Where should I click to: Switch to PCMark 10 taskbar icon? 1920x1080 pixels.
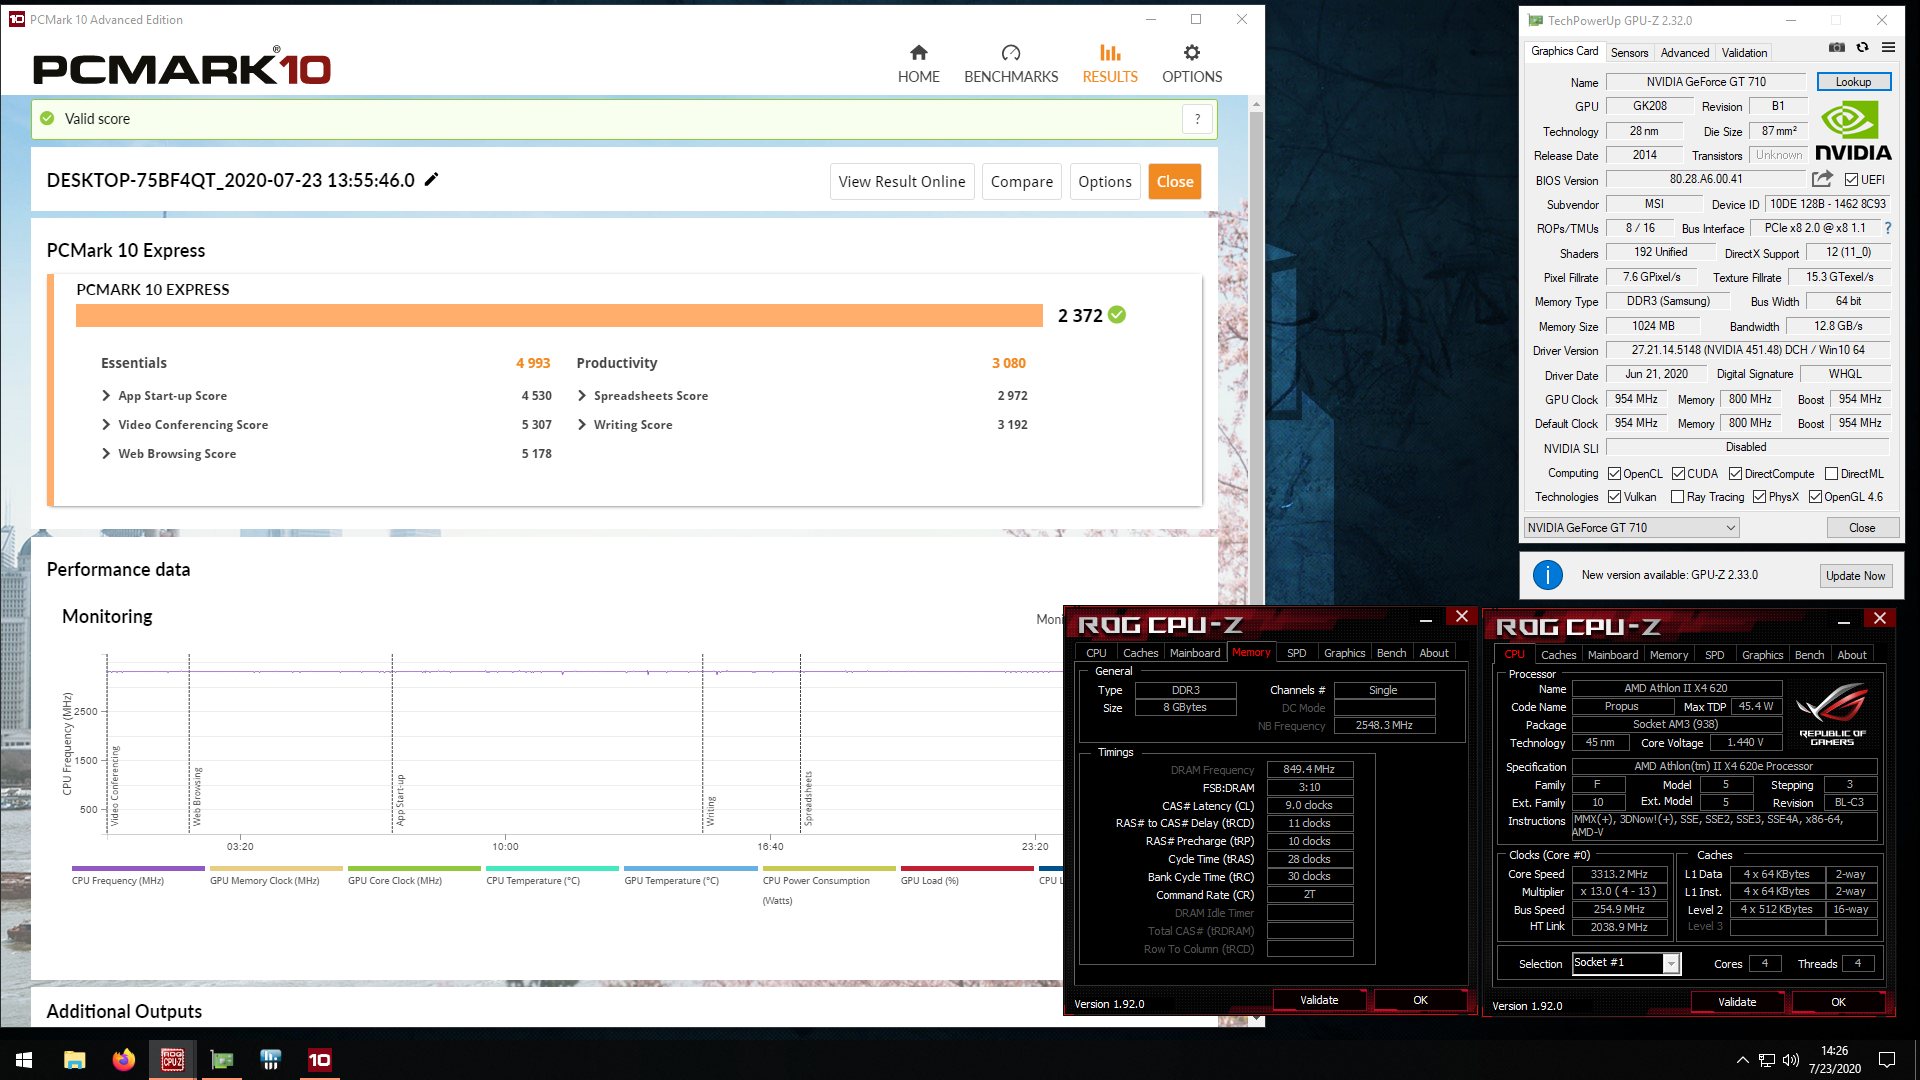tap(319, 1060)
